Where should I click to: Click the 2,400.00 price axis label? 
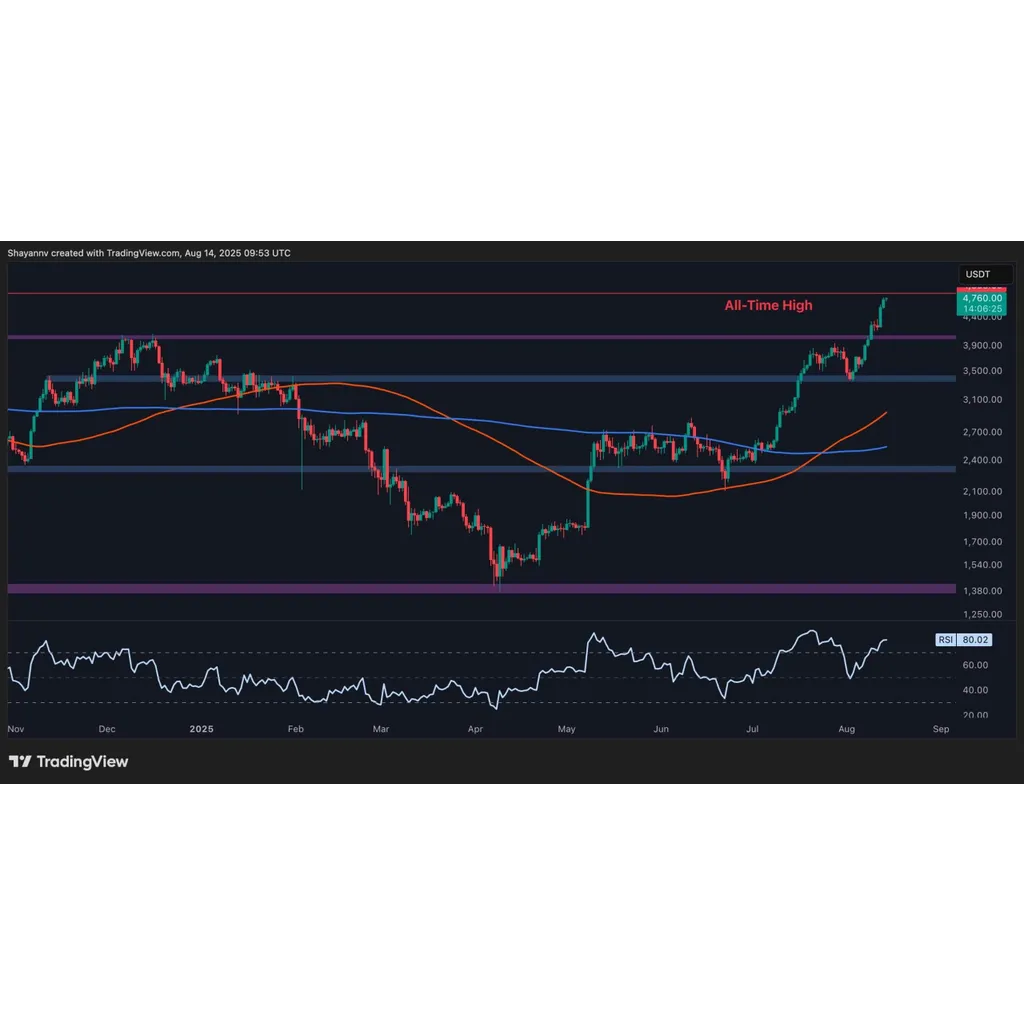982,460
